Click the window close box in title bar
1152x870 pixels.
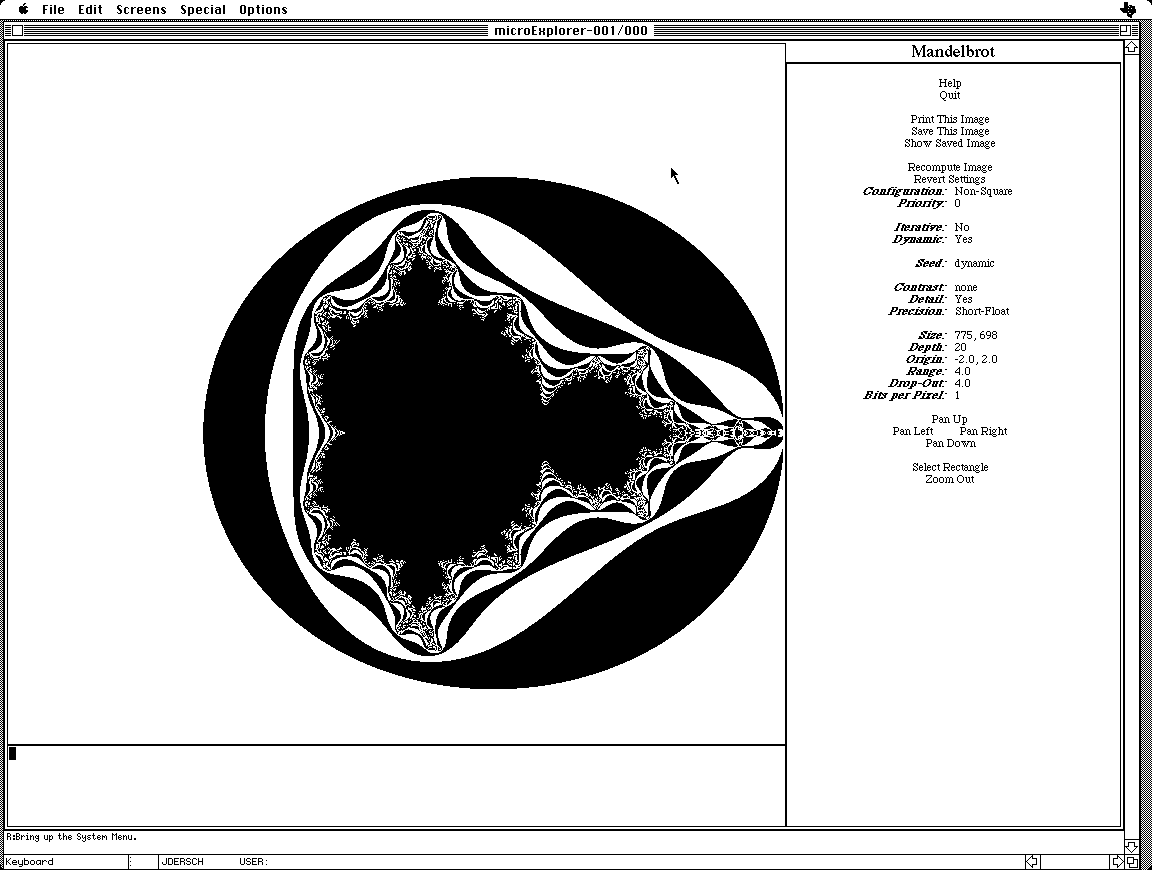[x=17, y=30]
